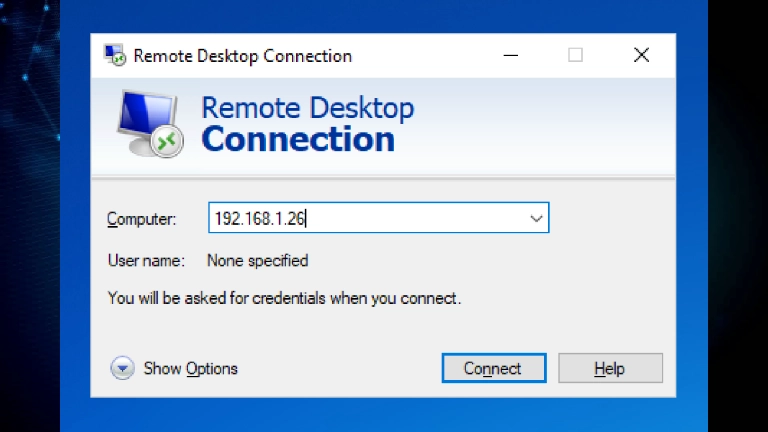The image size is (768, 432).
Task: Click the blue desktop background below the dialog
Action: [384, 415]
